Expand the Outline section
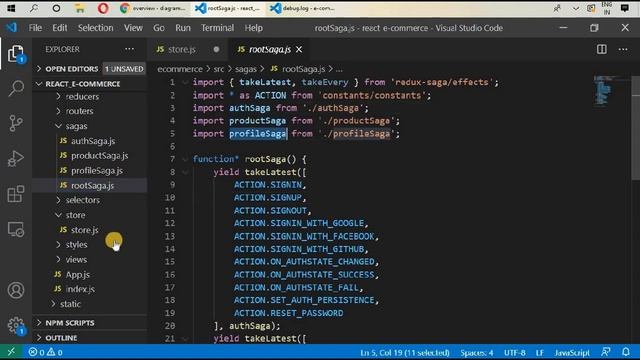 coord(90,338)
